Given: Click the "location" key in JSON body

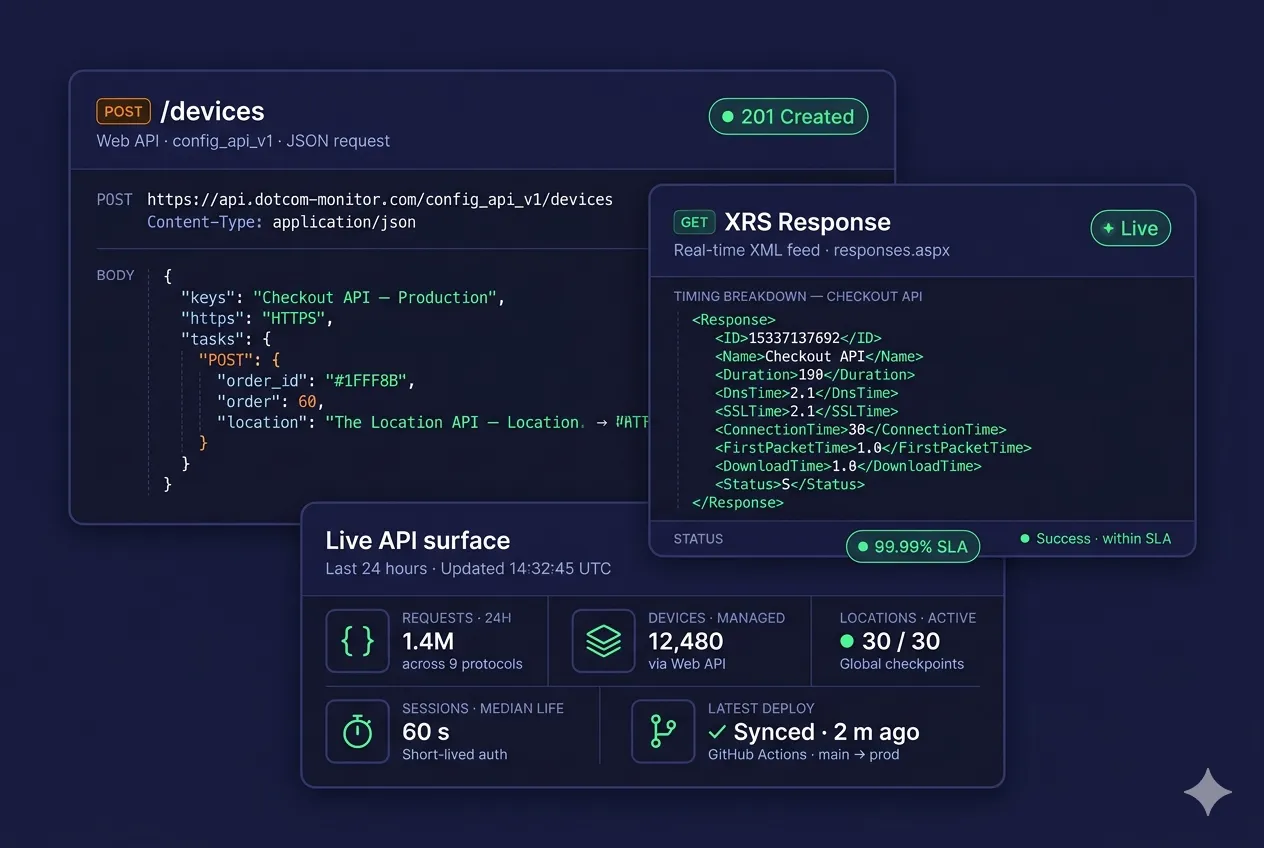Looking at the screenshot, I should (x=261, y=422).
